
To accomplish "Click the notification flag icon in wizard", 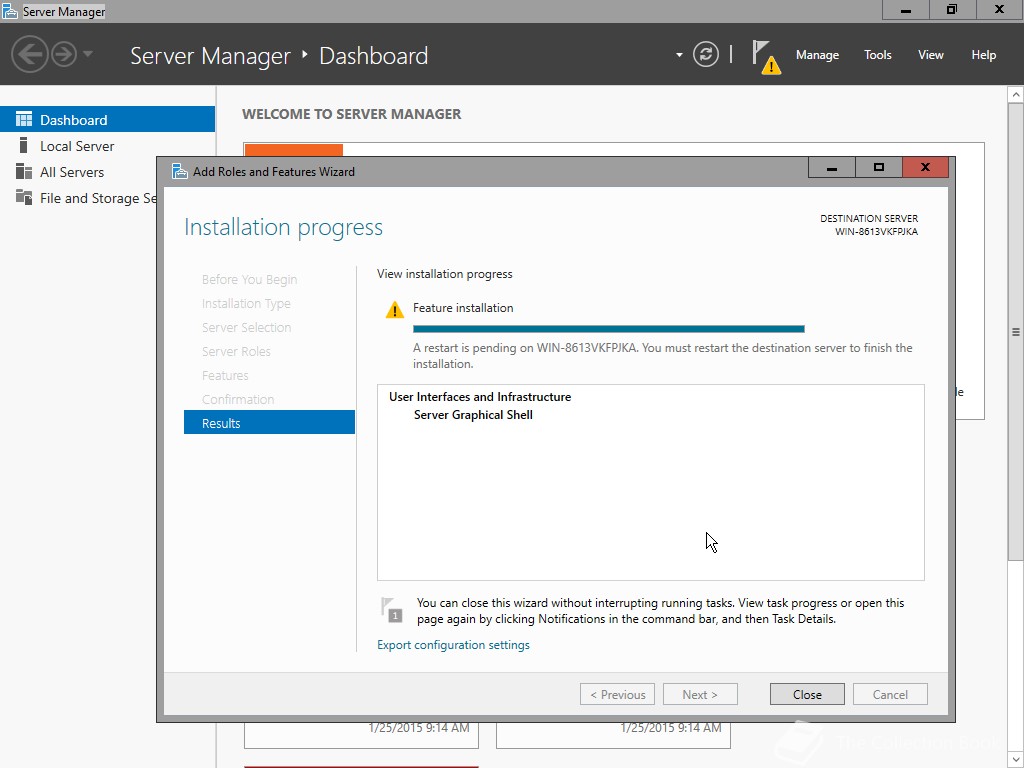I will [391, 610].
